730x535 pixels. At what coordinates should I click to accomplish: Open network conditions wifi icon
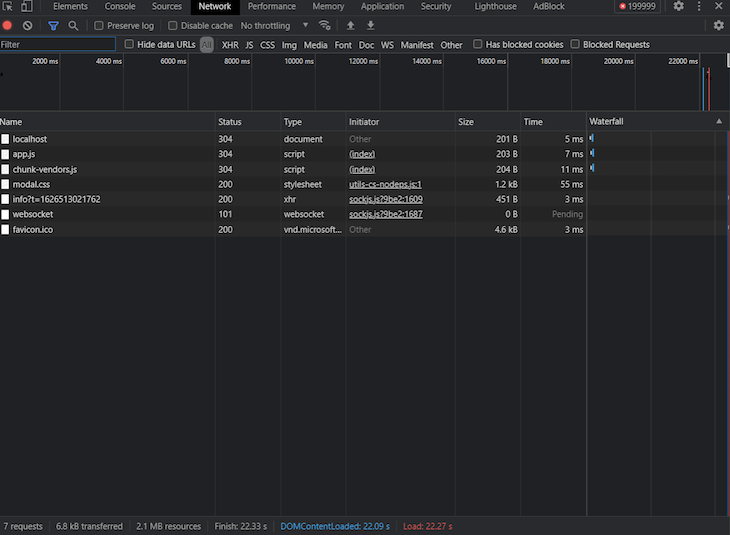[324, 25]
